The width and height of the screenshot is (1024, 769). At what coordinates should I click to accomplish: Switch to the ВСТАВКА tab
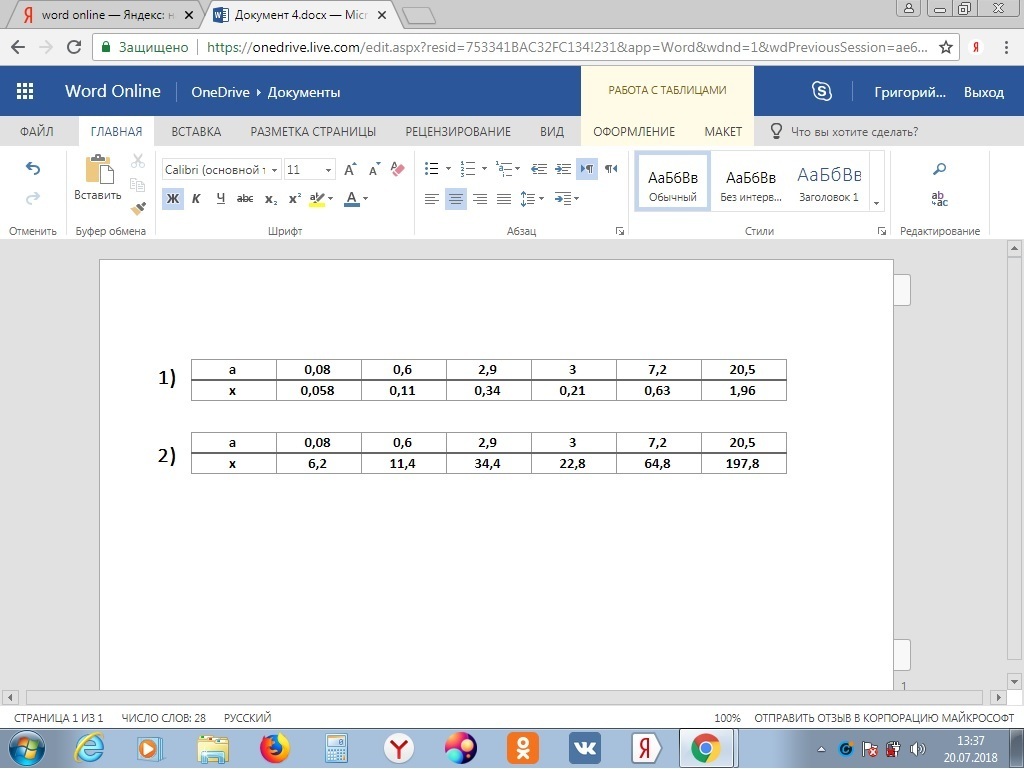point(196,131)
